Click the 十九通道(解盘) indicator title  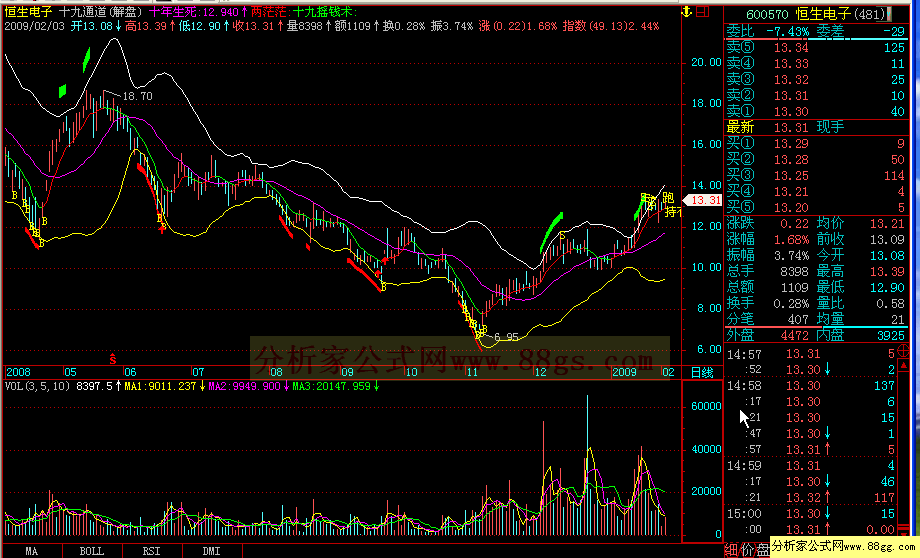(100, 12)
